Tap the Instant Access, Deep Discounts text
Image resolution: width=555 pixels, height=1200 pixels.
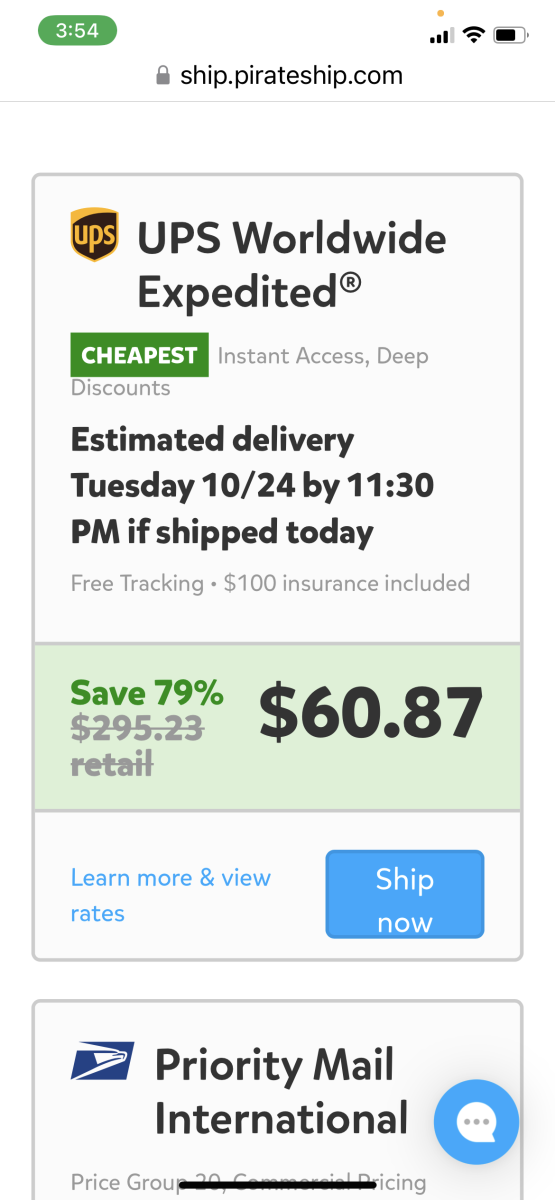pos(249,371)
